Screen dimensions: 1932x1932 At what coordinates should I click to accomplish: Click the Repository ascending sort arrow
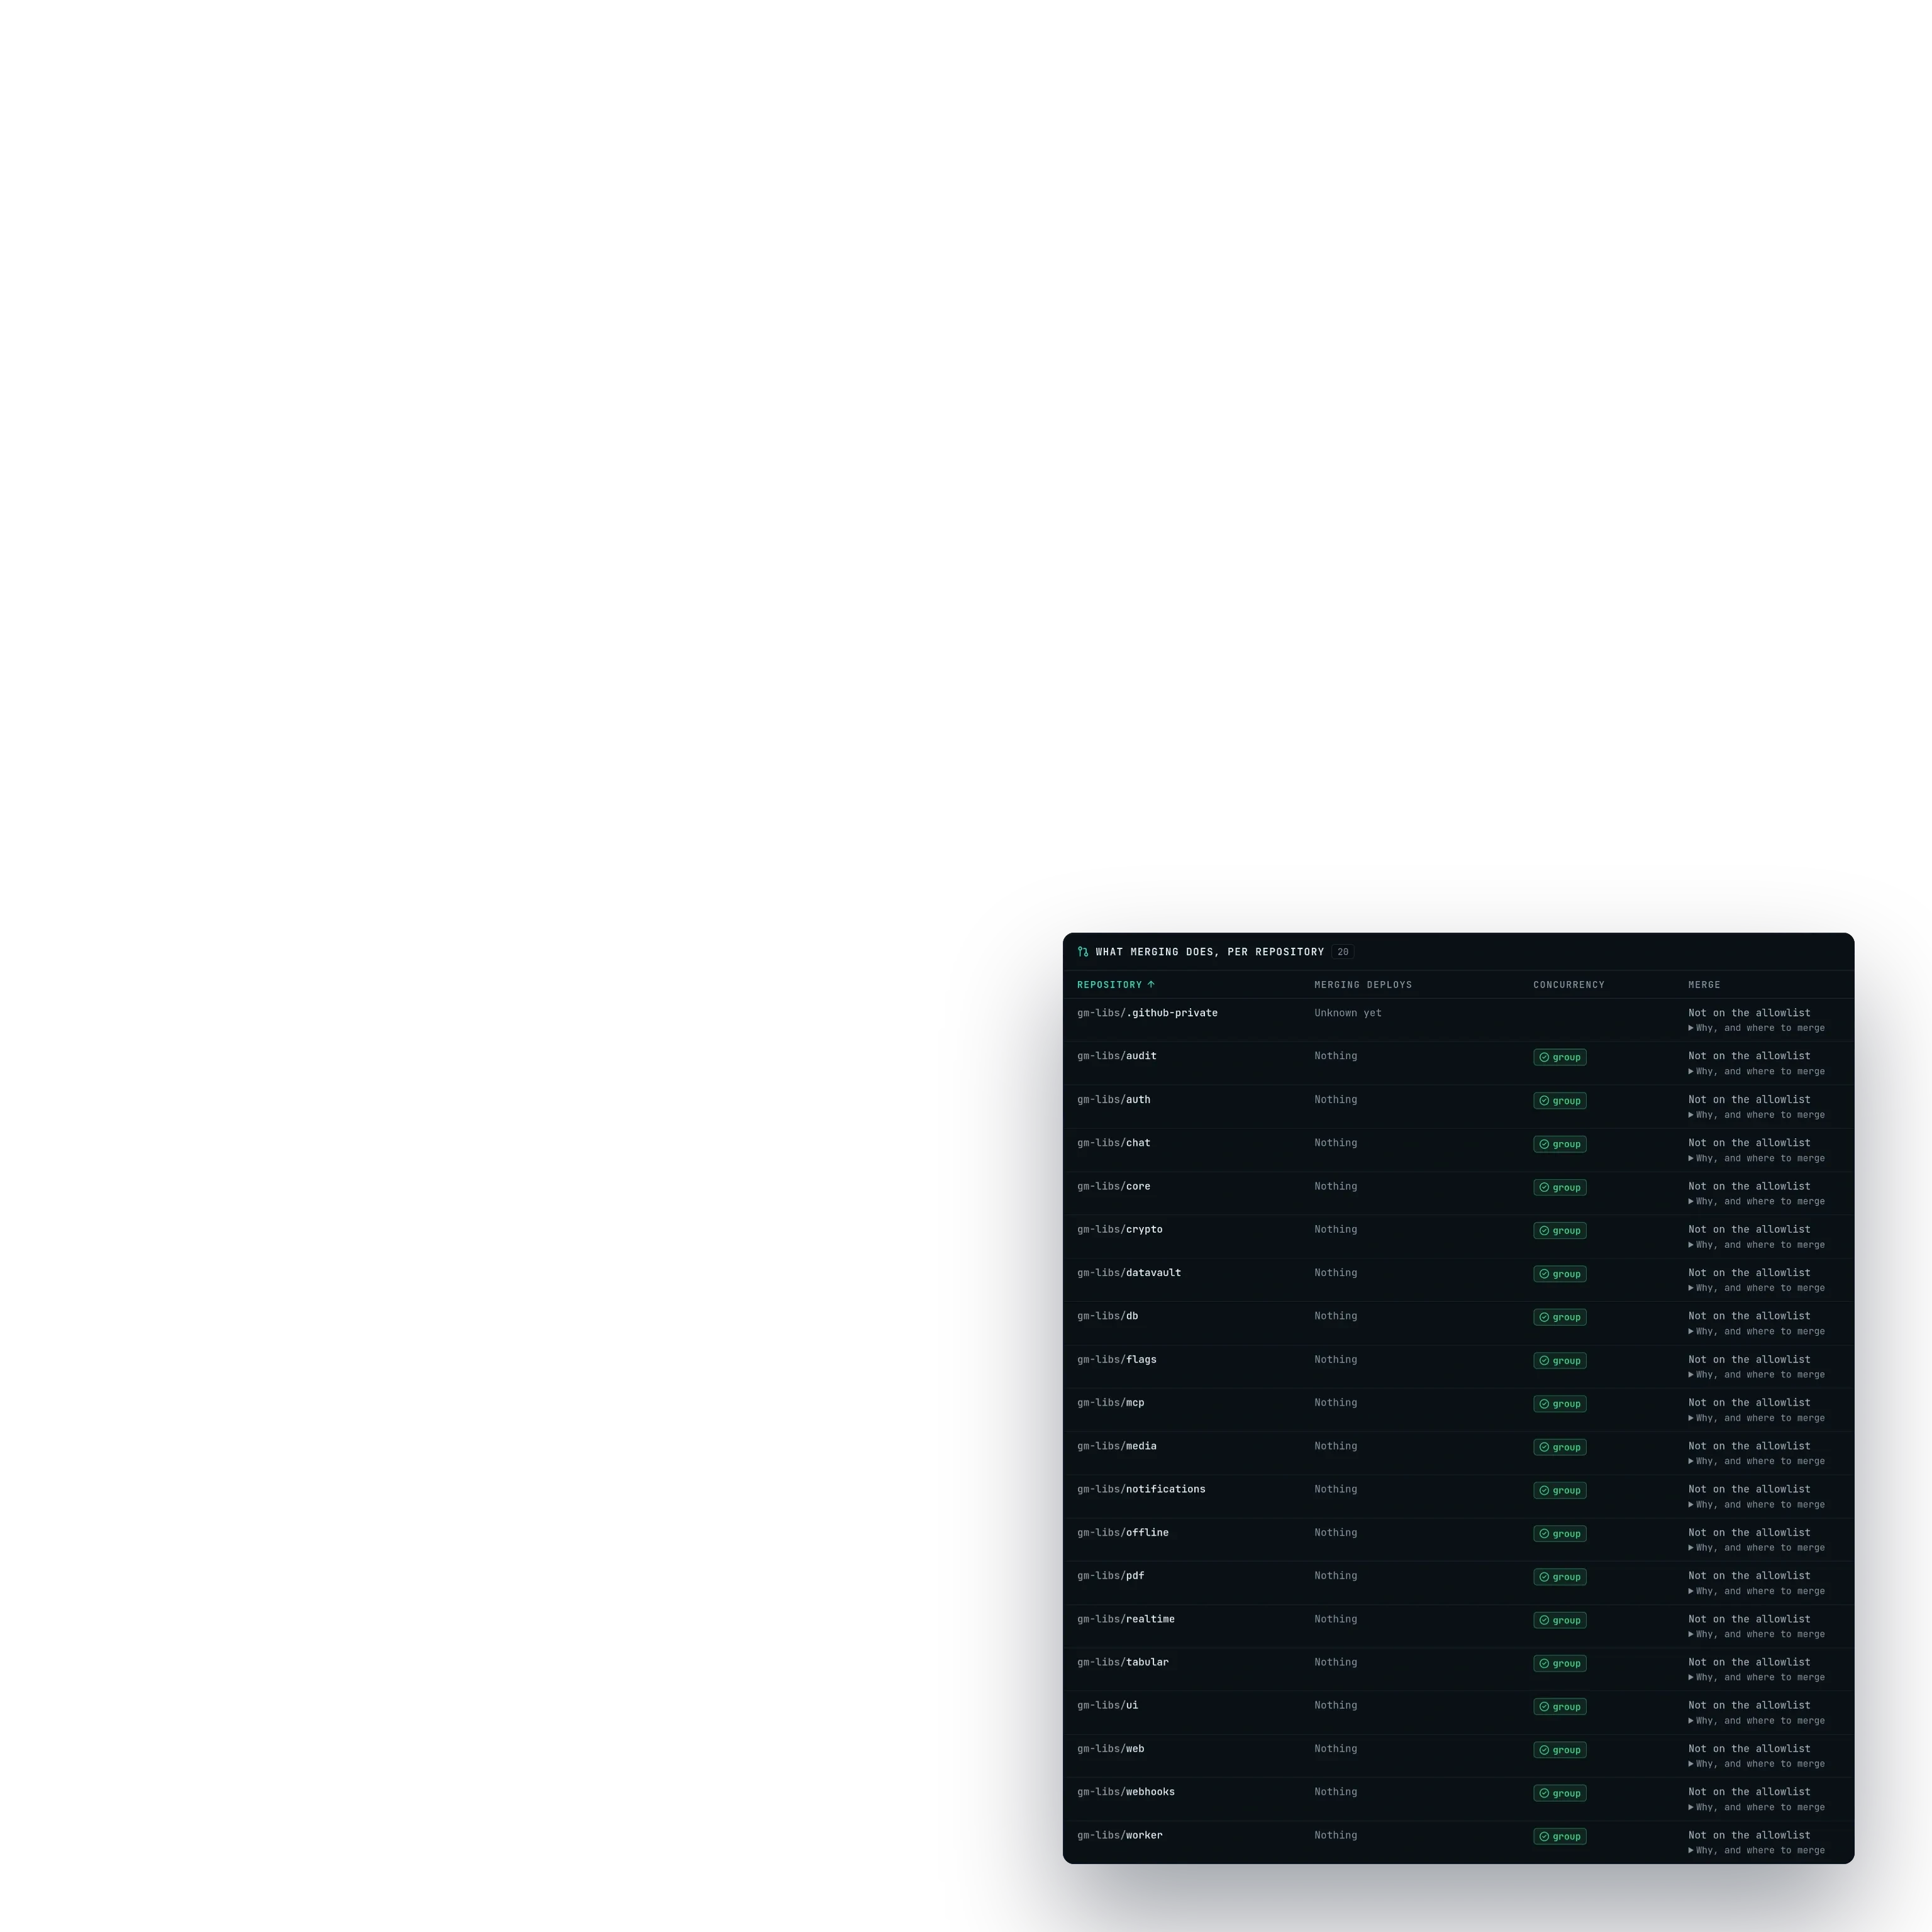click(x=1151, y=985)
